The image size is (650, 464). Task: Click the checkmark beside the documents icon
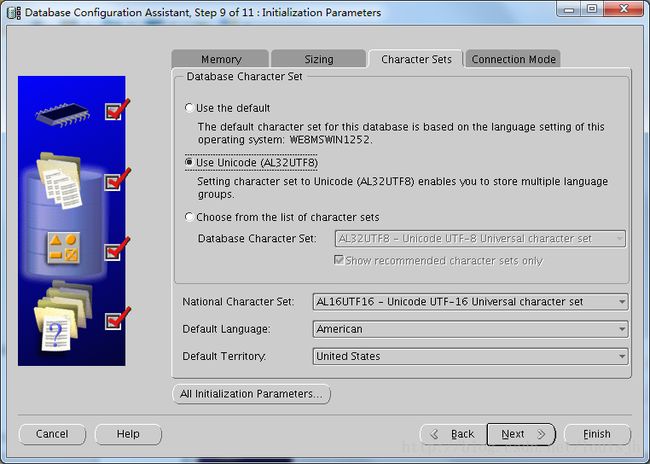(x=118, y=180)
